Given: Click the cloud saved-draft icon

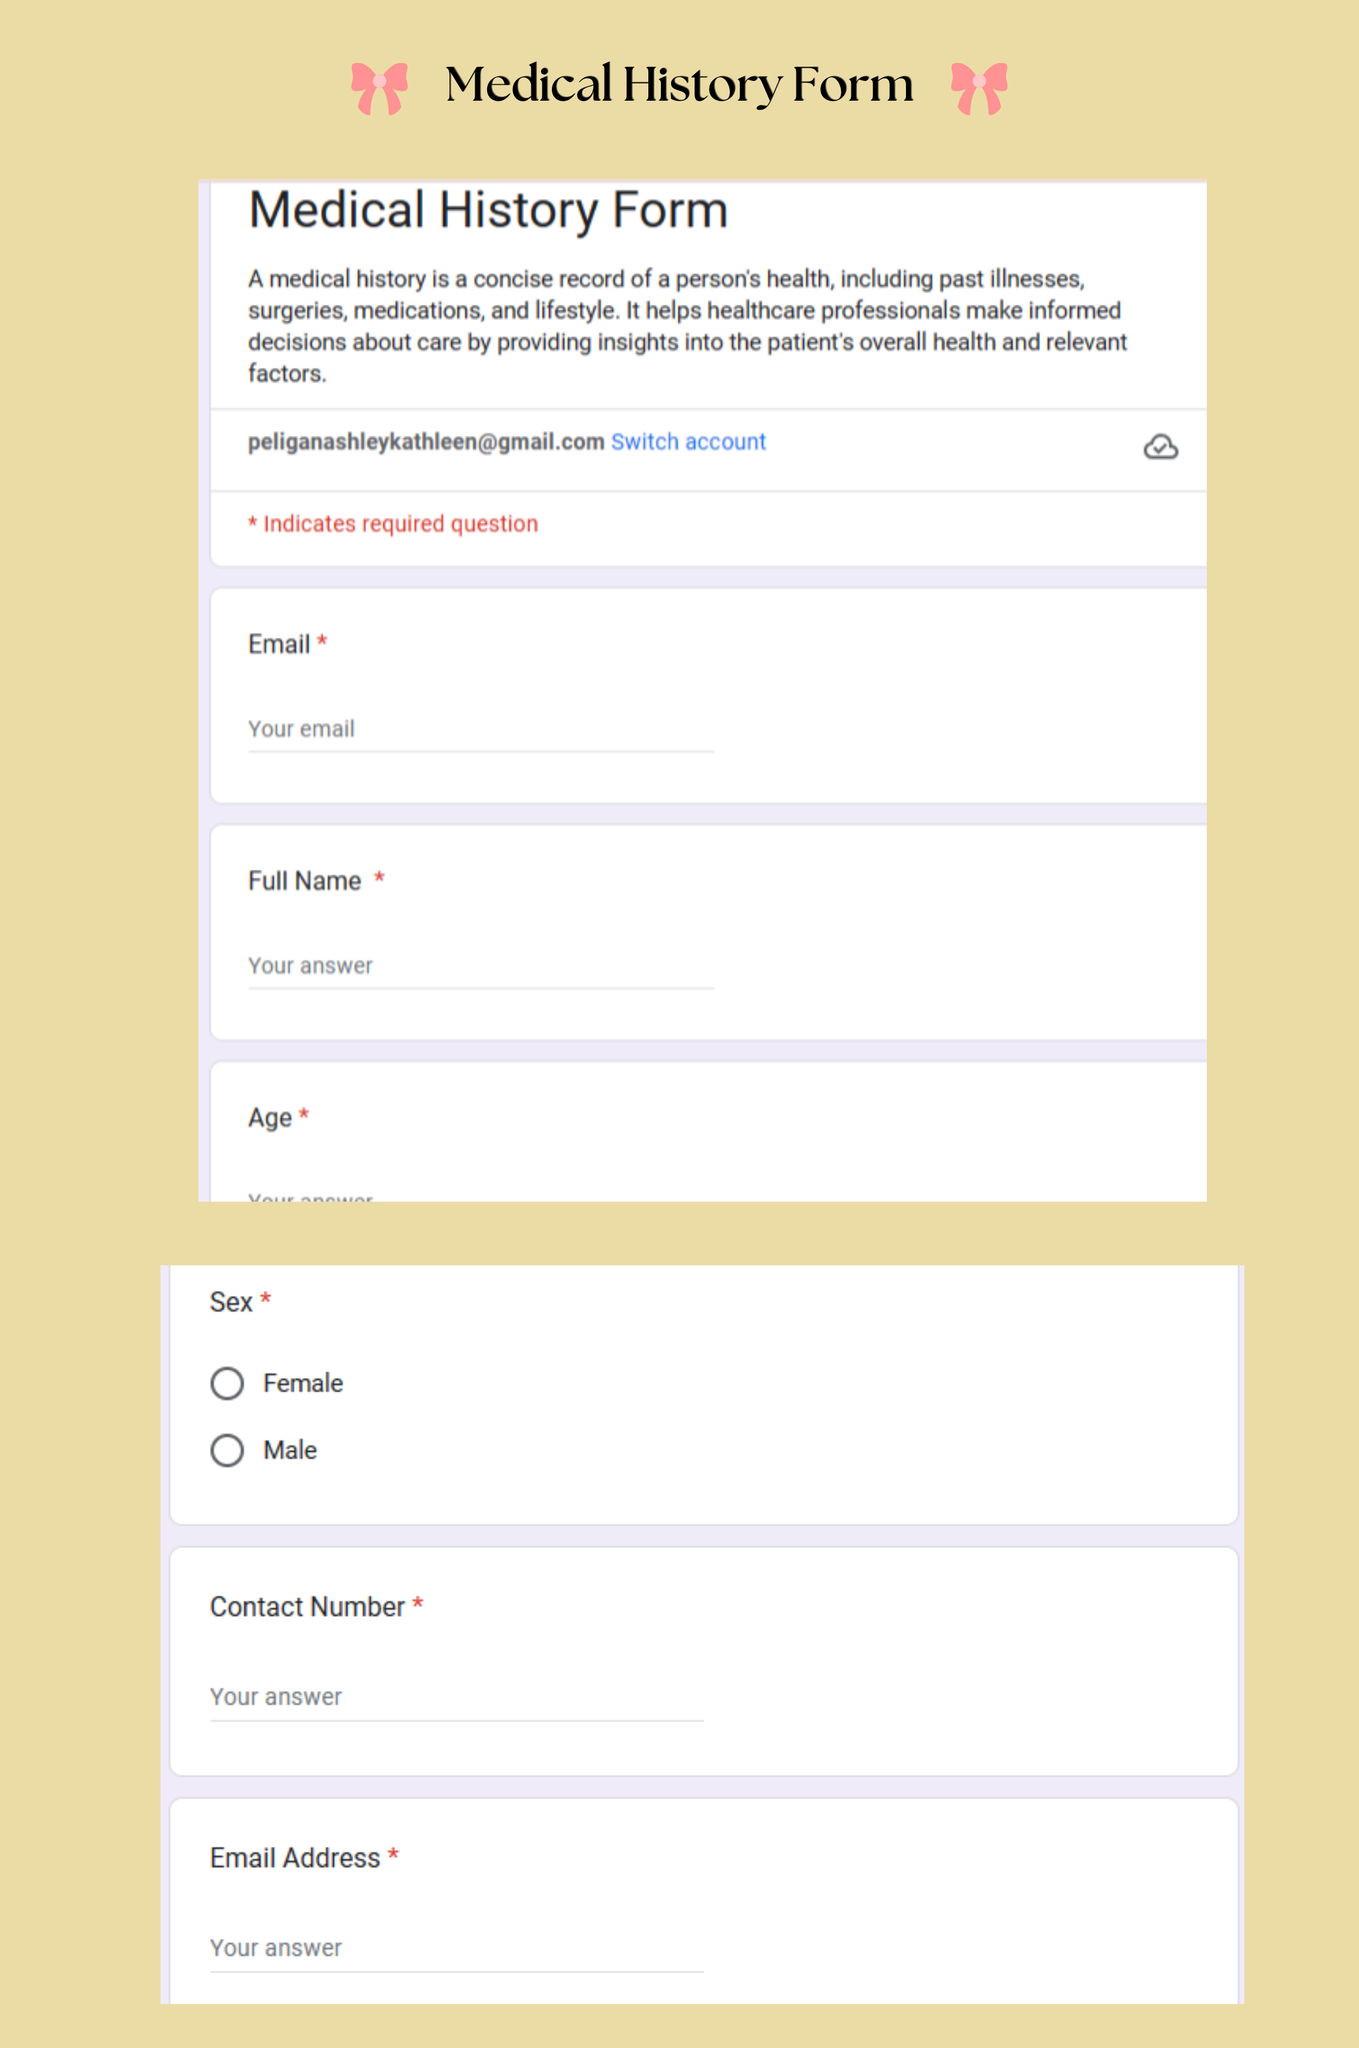Looking at the screenshot, I should click(x=1160, y=447).
